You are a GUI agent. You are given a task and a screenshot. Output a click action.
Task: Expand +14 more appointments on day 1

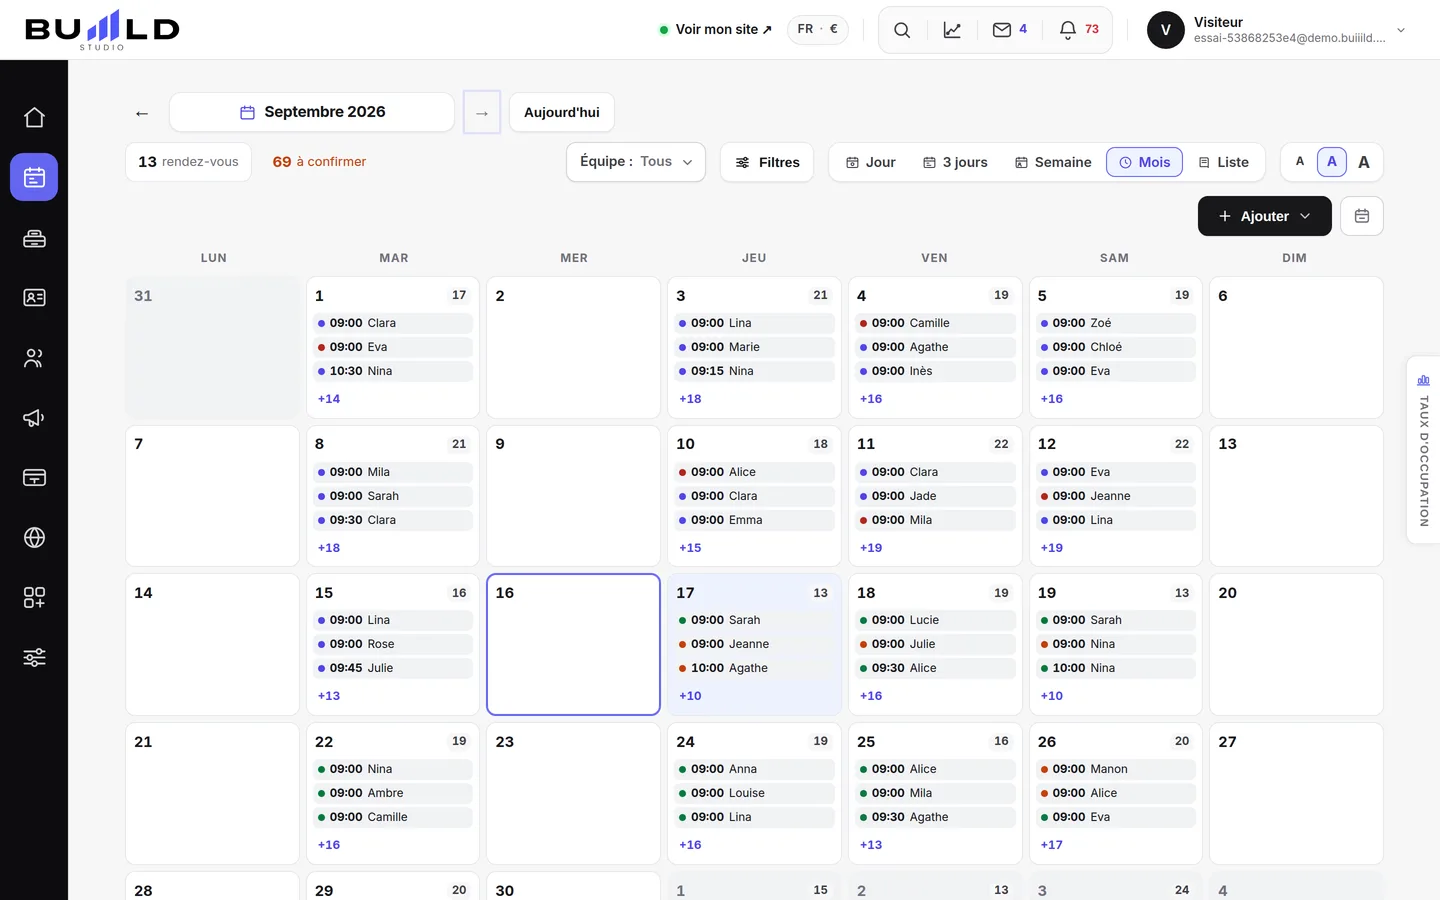329,399
